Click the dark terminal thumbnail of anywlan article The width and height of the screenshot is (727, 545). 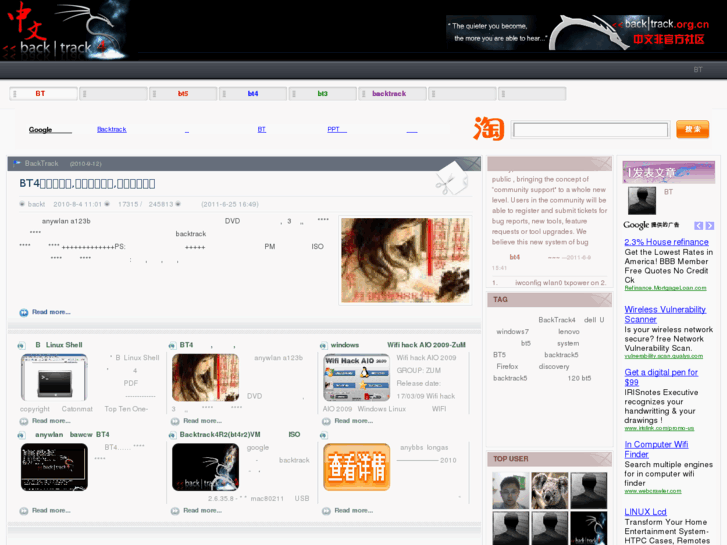[x=54, y=467]
